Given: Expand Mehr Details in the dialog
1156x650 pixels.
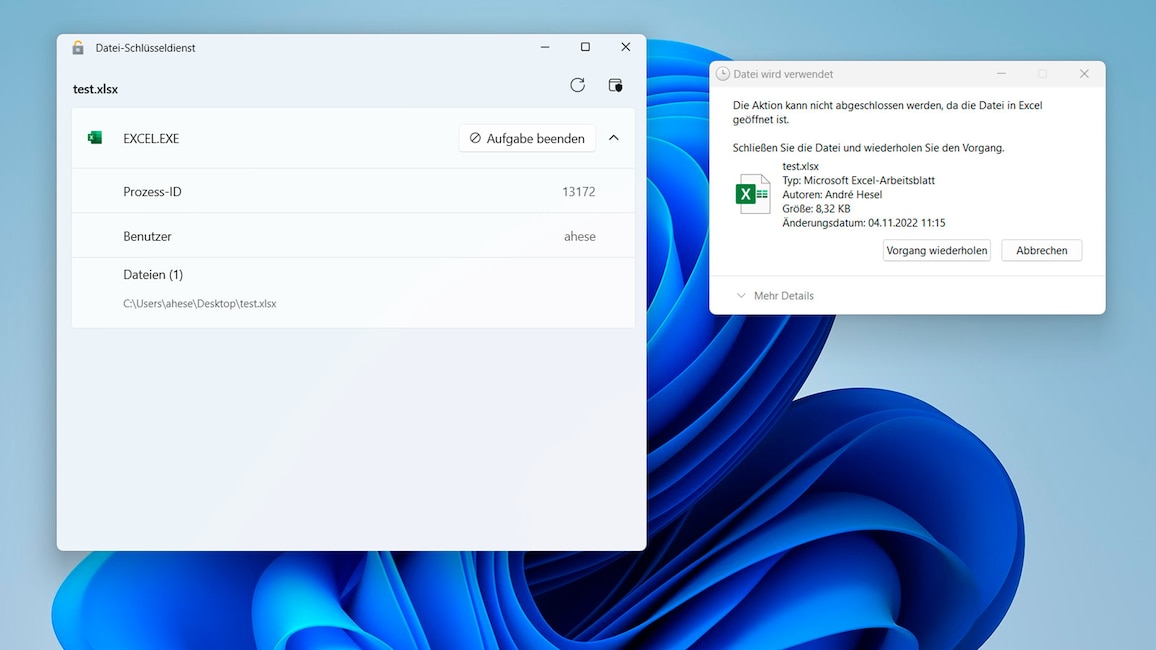Looking at the screenshot, I should click(x=775, y=296).
